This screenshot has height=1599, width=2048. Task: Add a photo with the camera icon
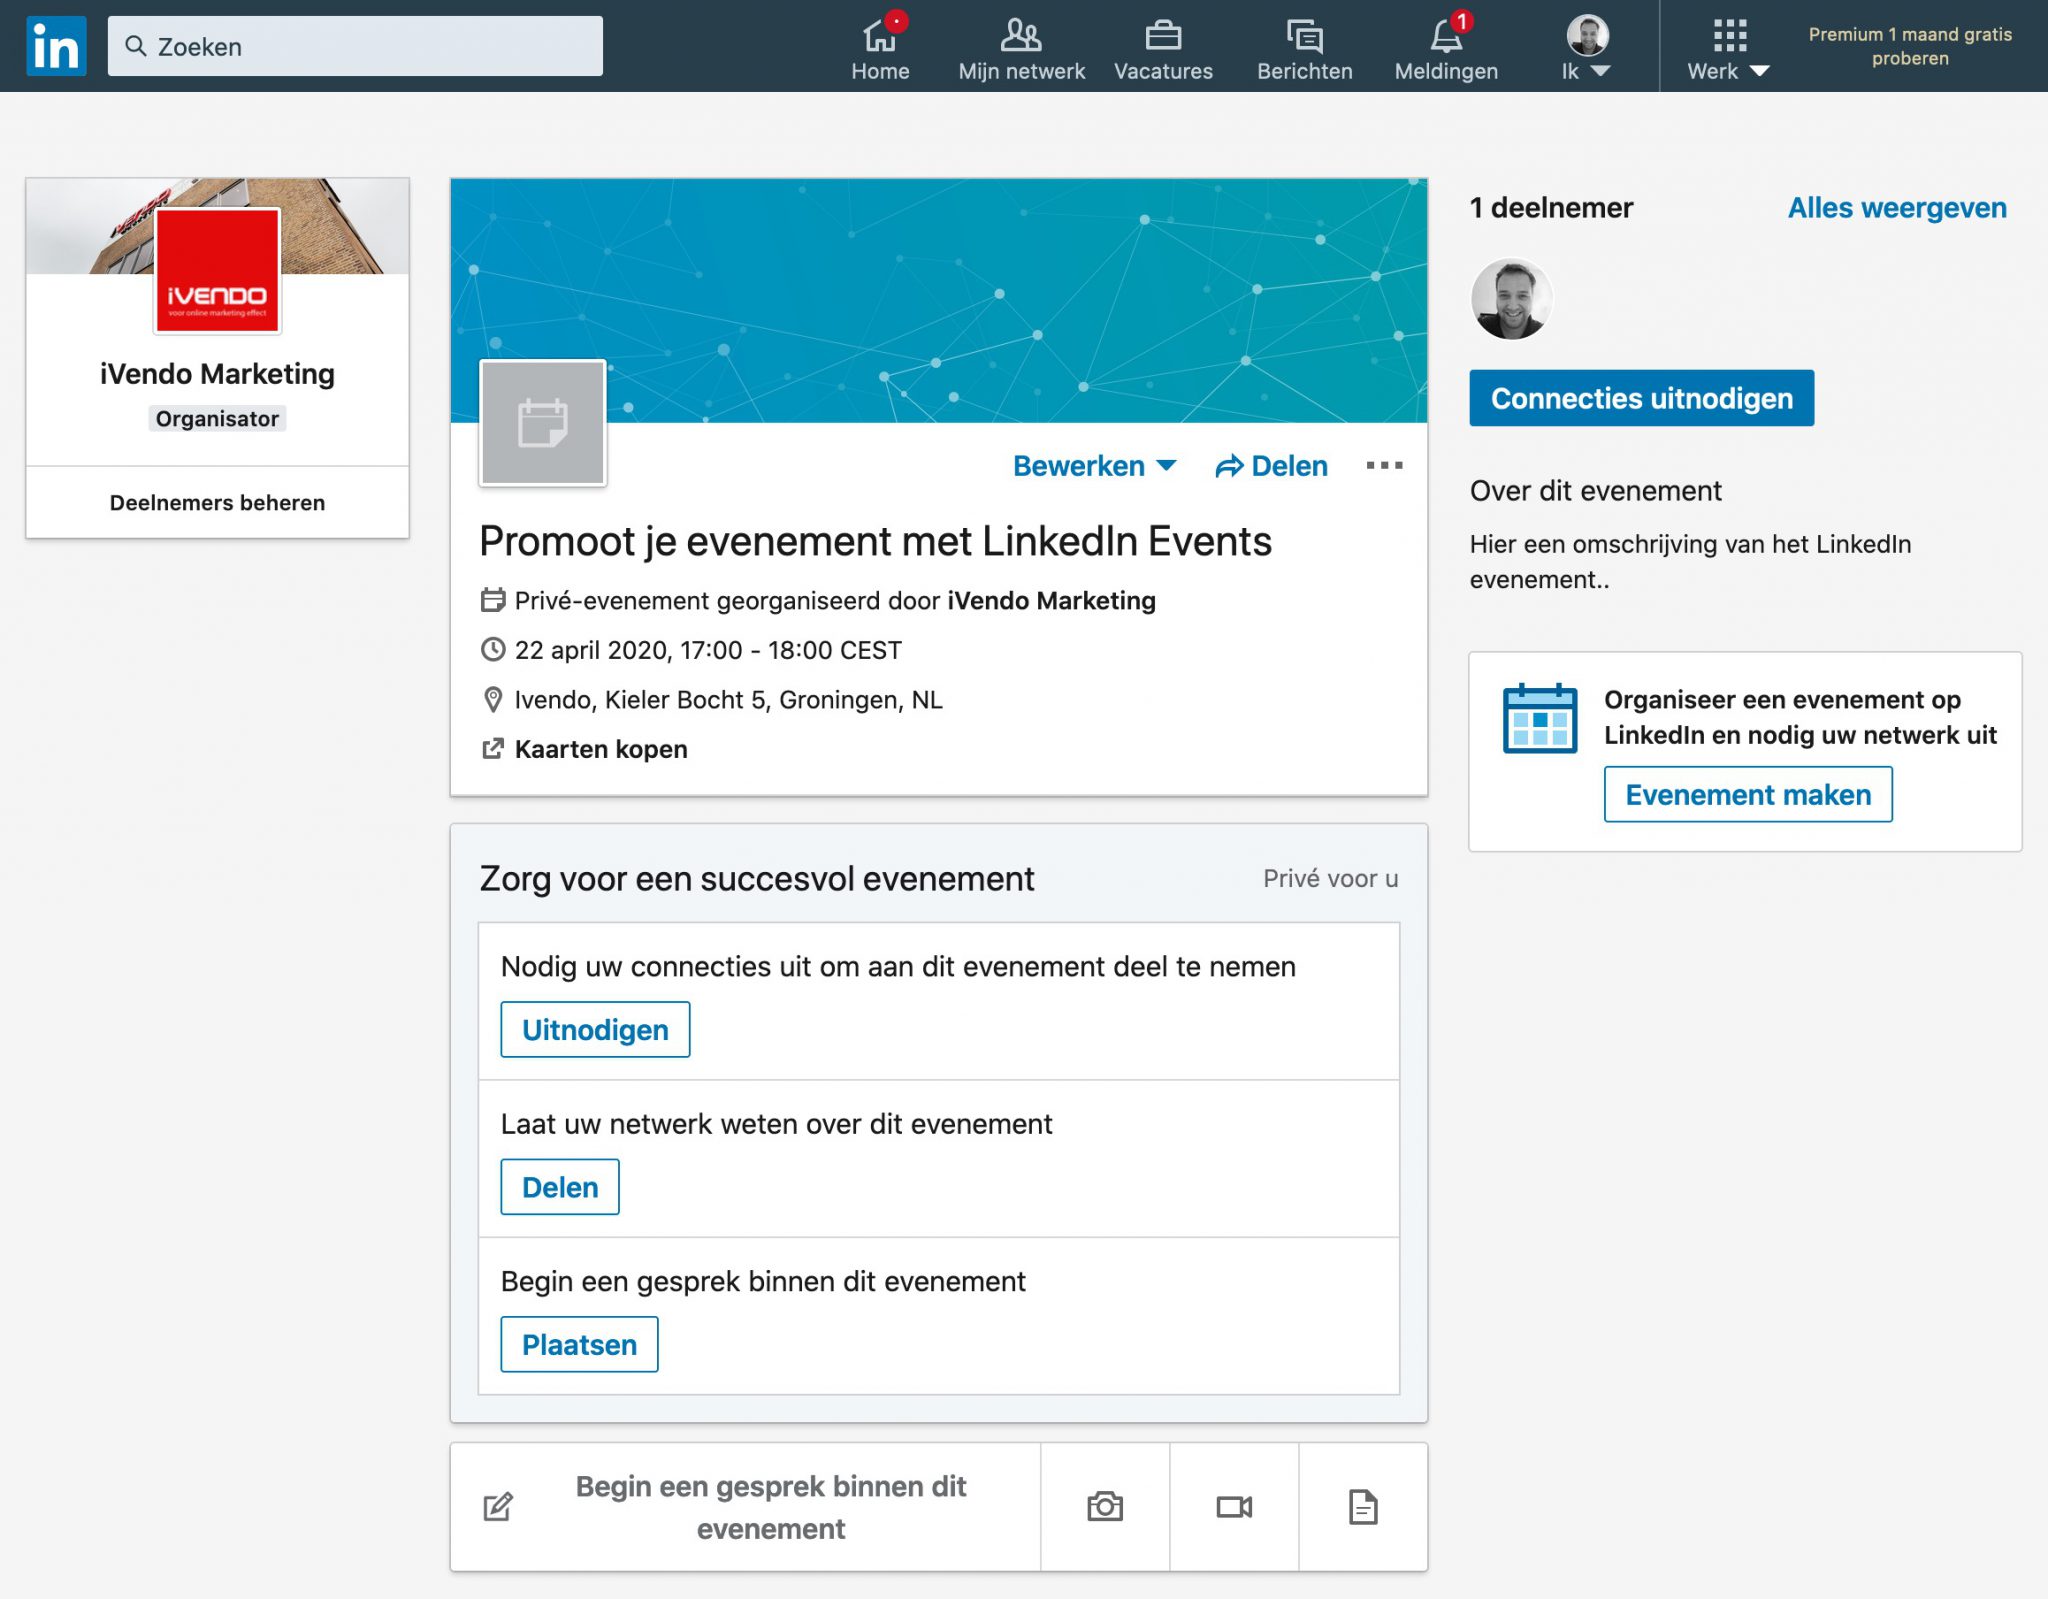(1104, 1507)
